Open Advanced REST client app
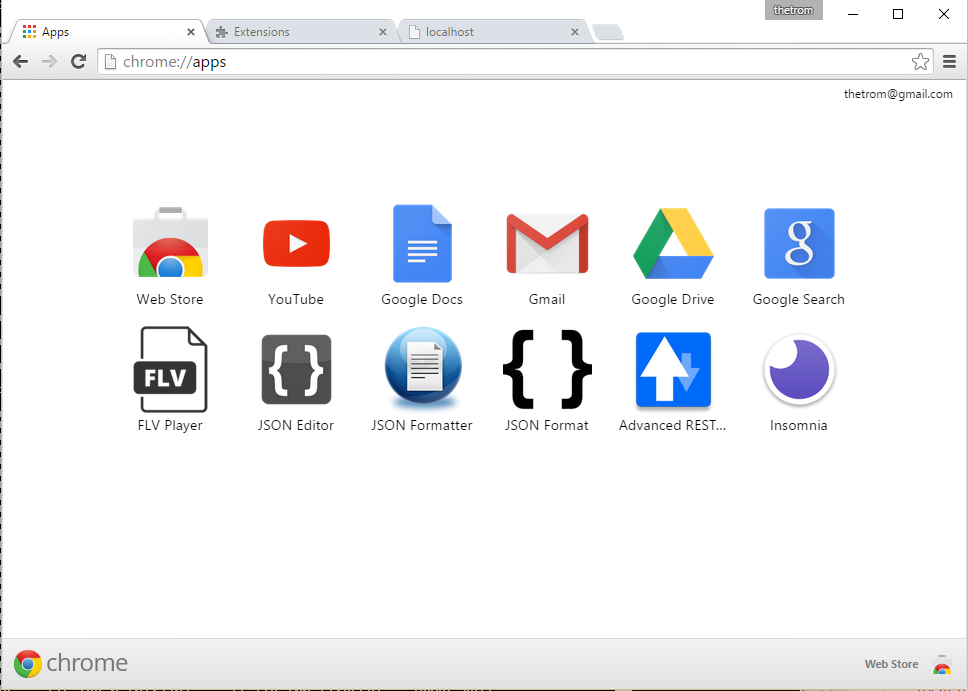Viewport: 968px width, 691px height. click(x=673, y=370)
